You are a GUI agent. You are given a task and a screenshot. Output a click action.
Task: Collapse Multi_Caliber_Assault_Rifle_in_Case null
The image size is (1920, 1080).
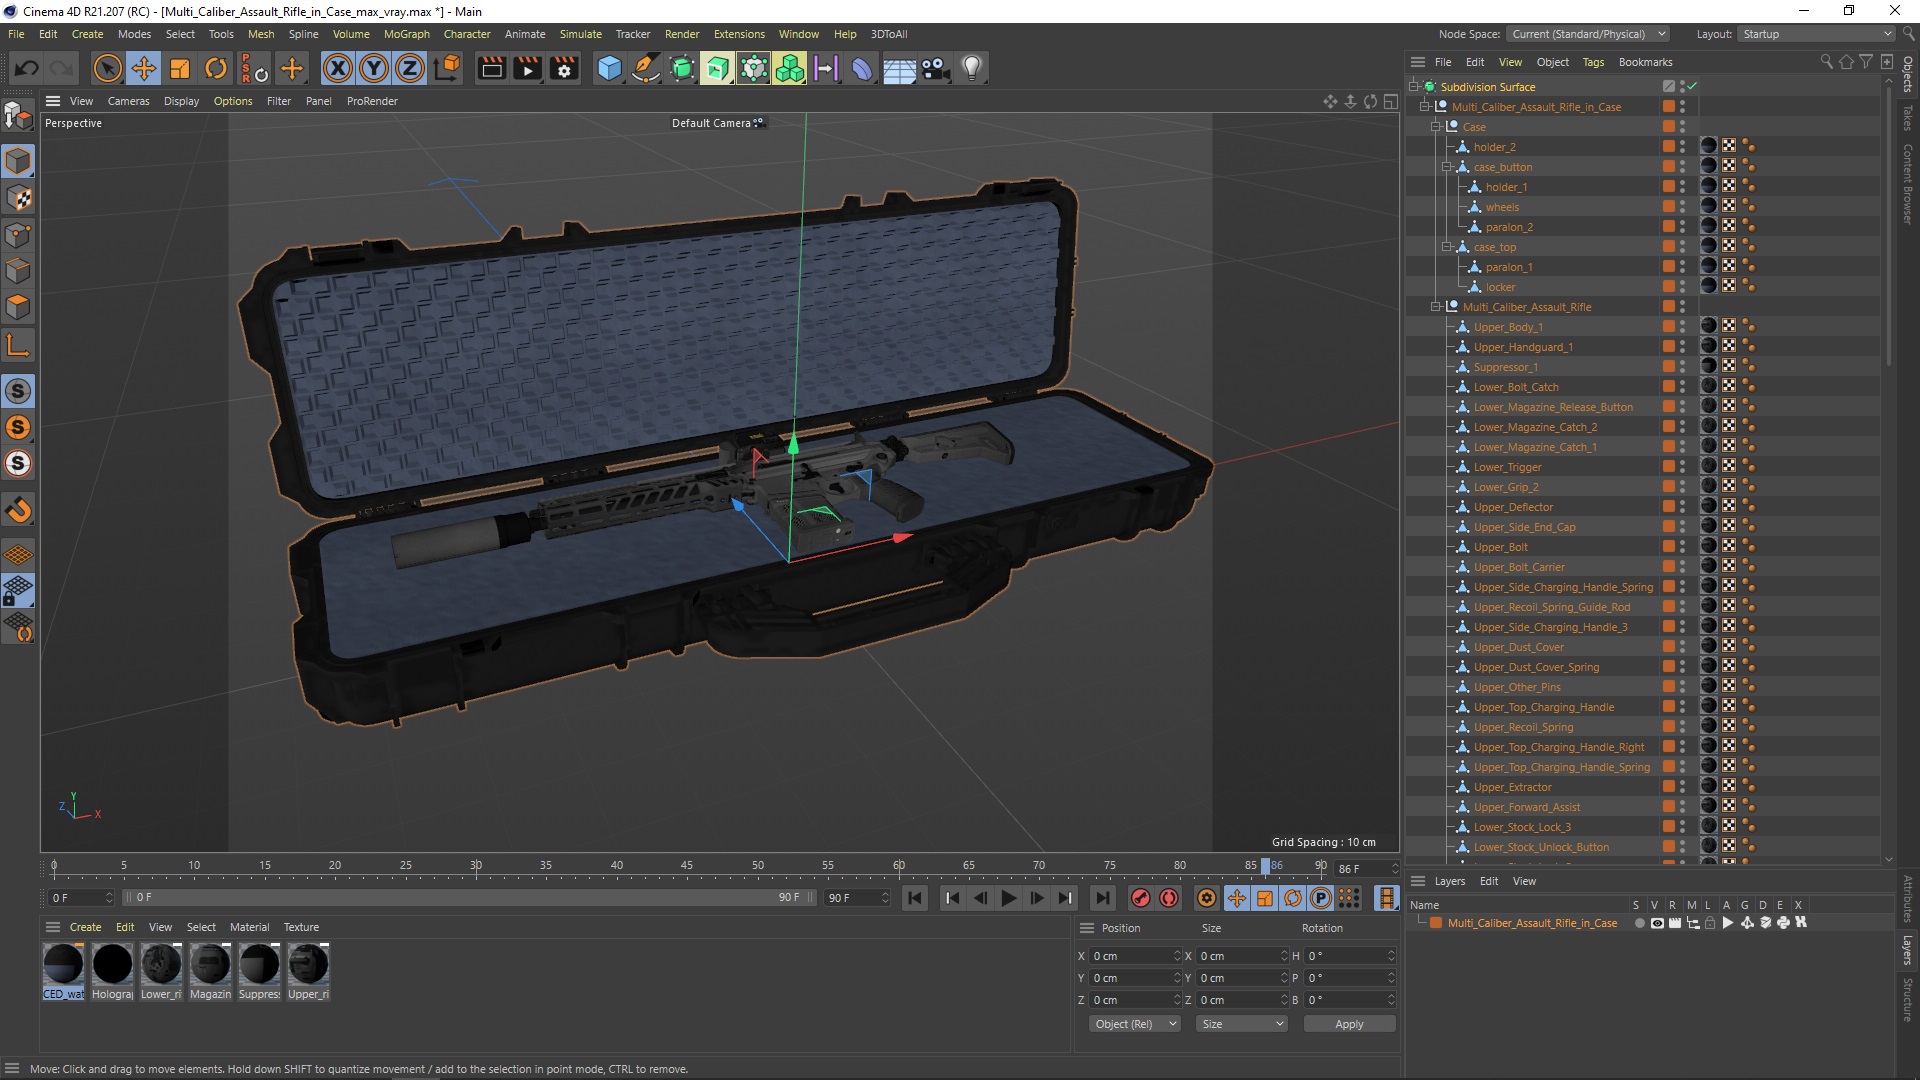(x=1425, y=107)
